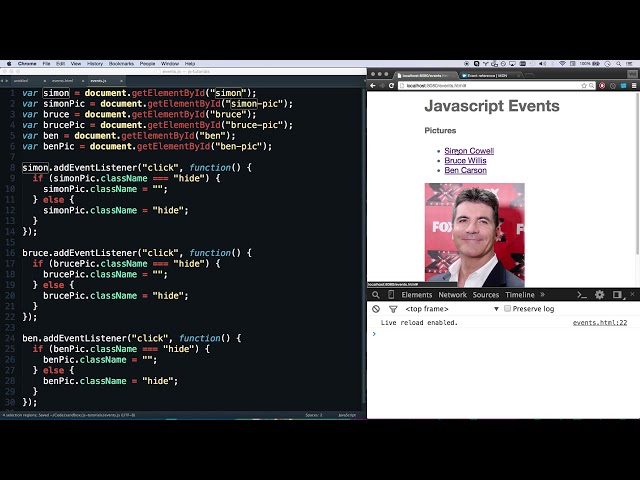This screenshot has width=640, height=480.
Task: Open the Bookmarks menu
Action: pyautogui.click(x=121, y=64)
